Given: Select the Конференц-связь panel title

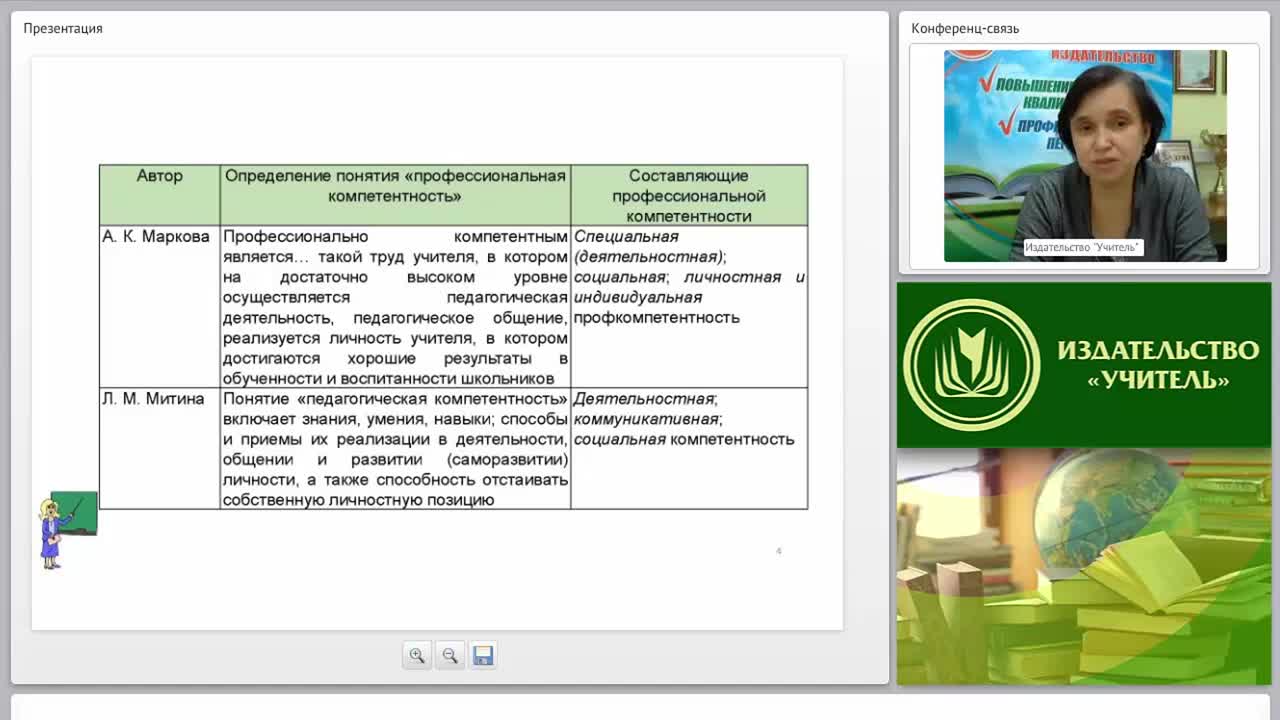Looking at the screenshot, I should point(965,28).
